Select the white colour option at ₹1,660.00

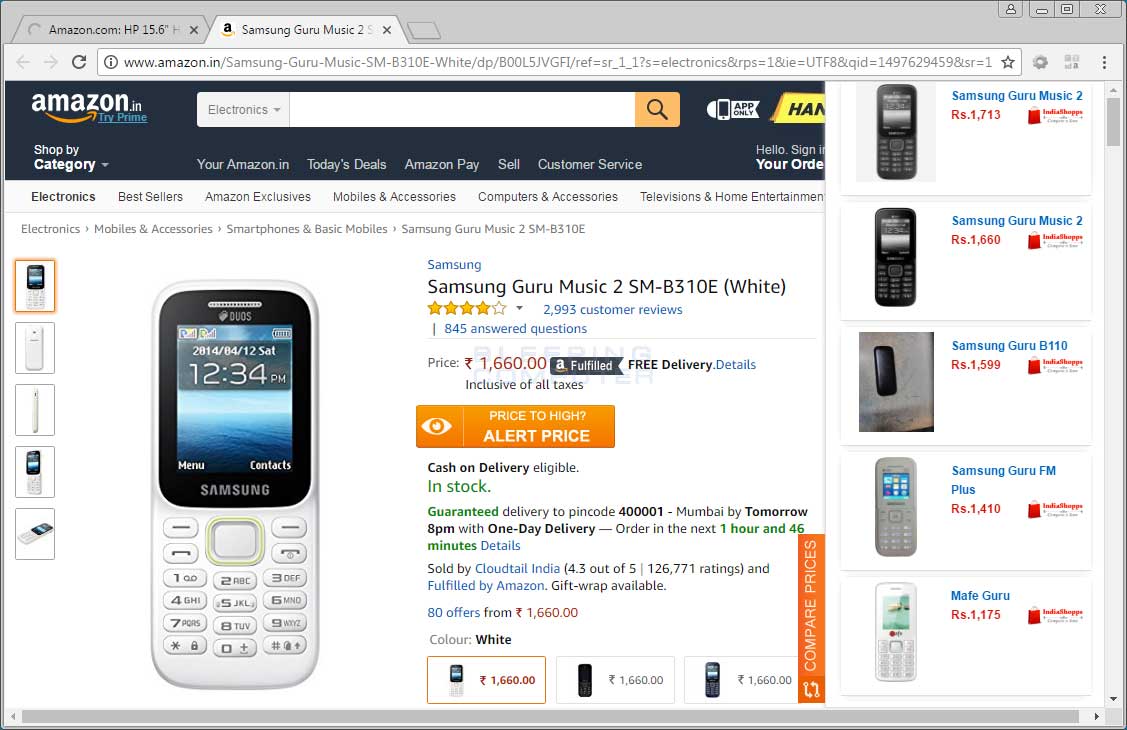click(487, 680)
